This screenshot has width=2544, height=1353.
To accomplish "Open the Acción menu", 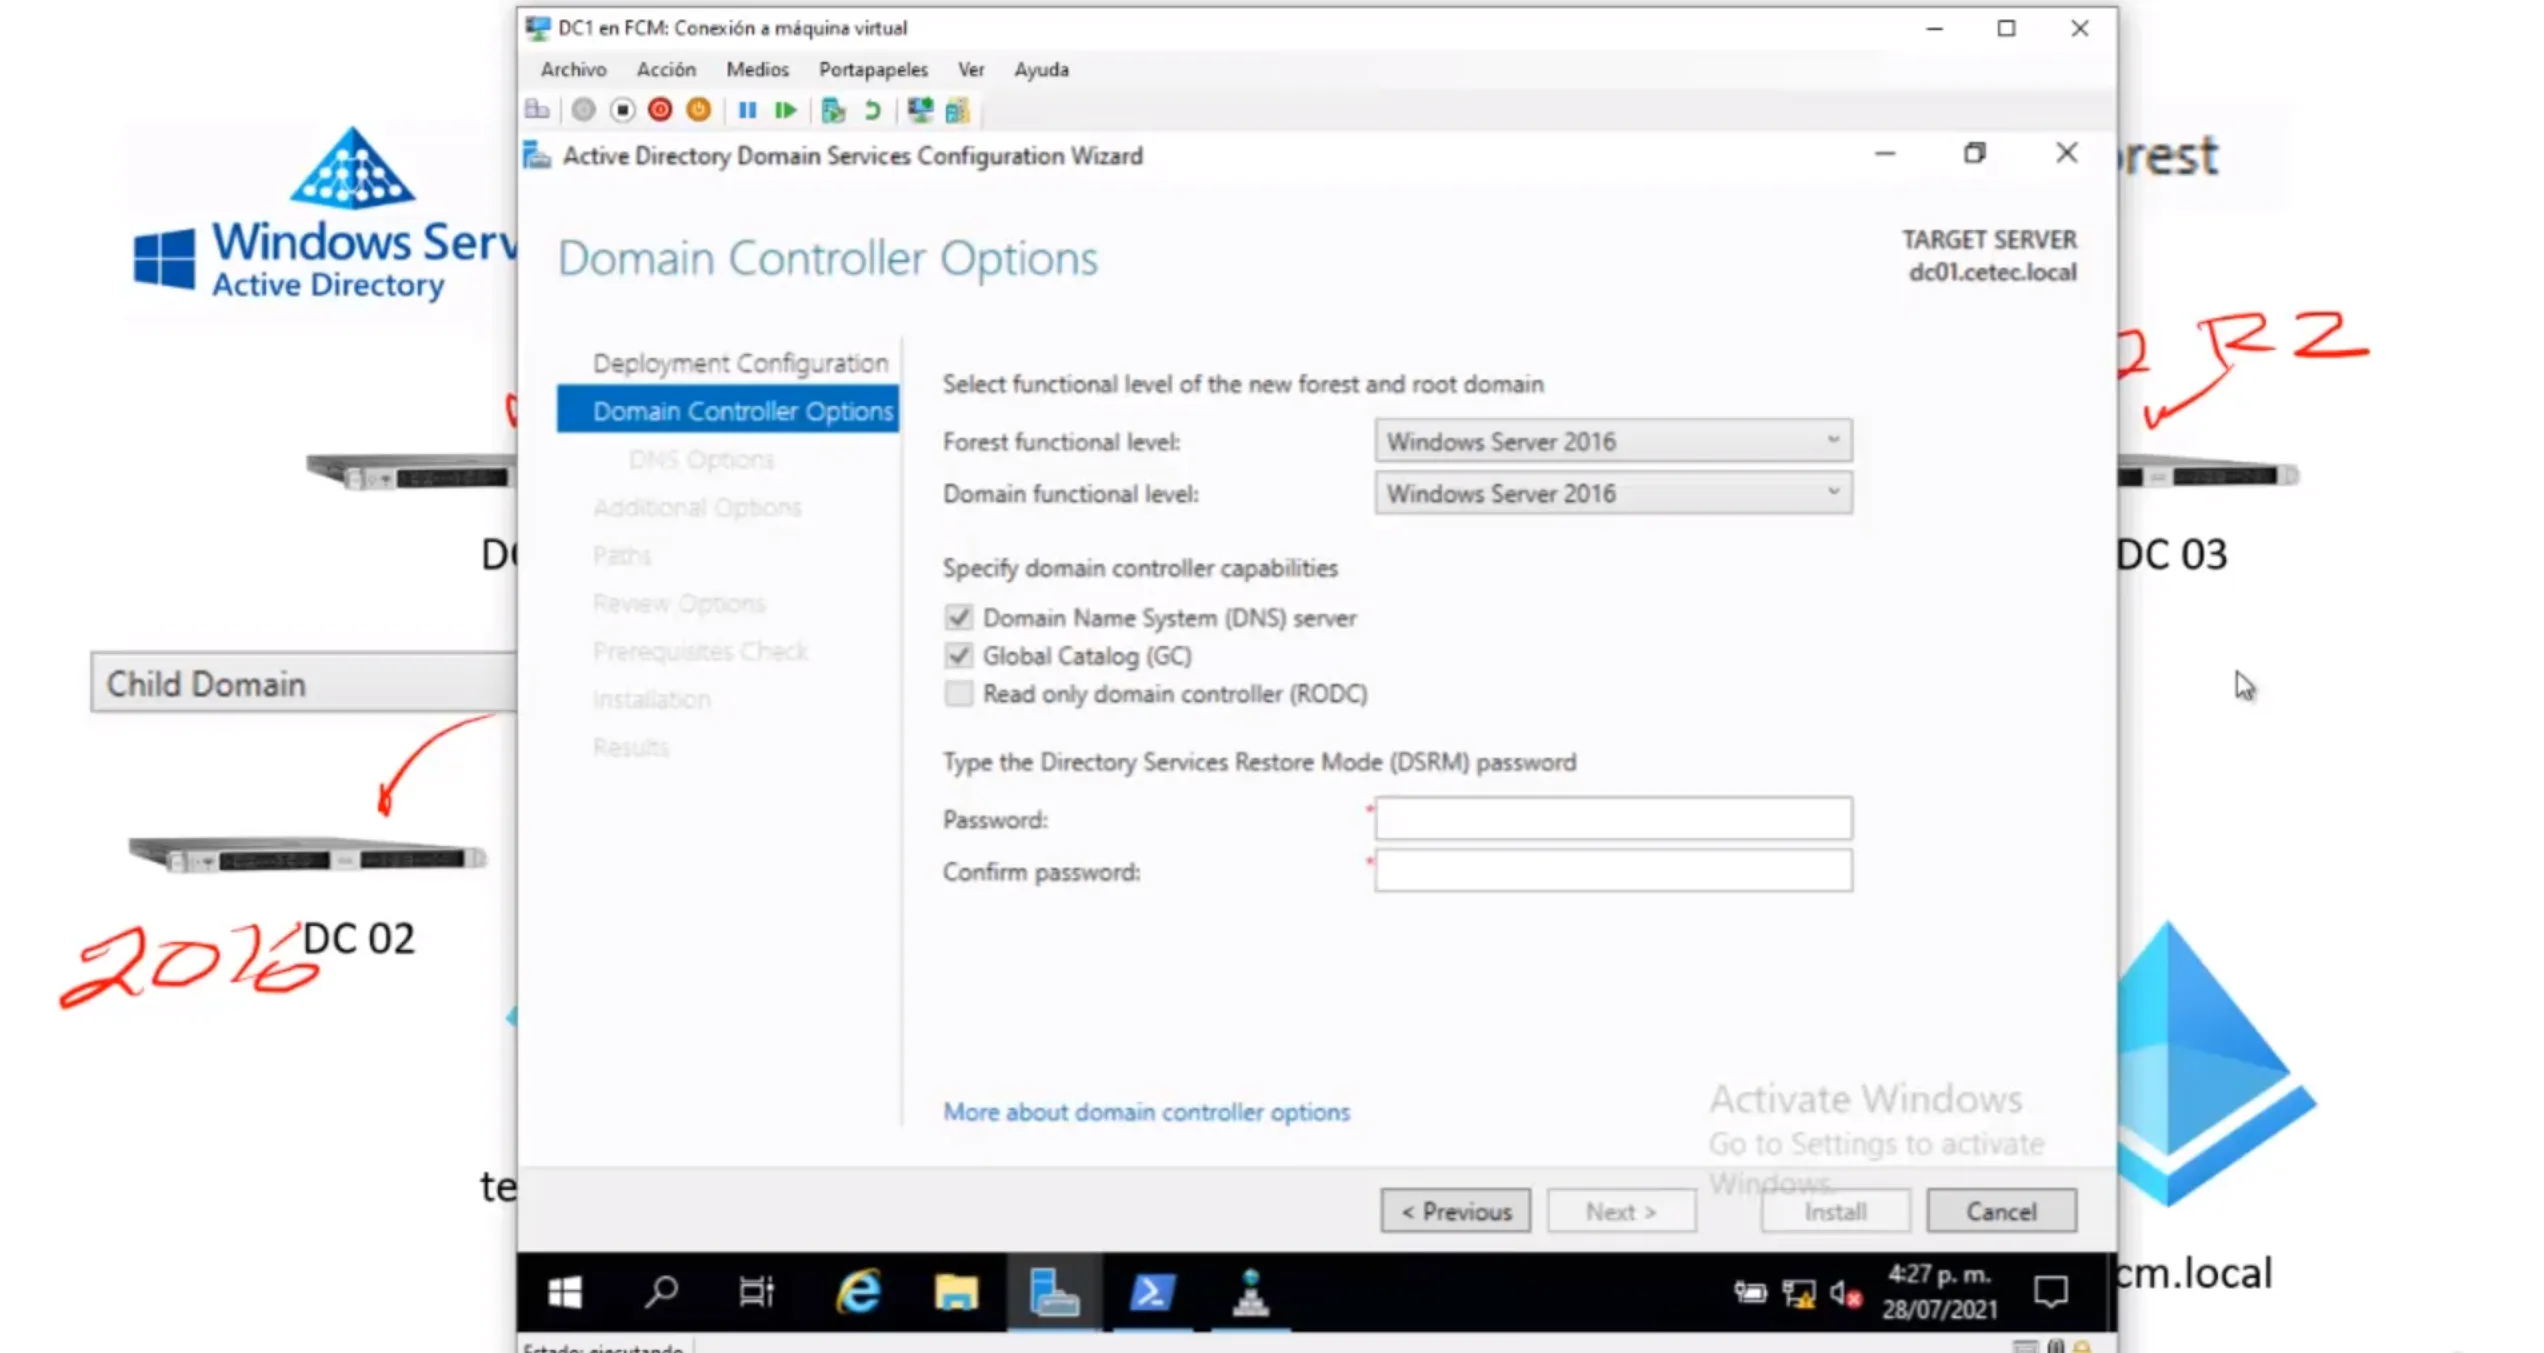I will click(666, 69).
